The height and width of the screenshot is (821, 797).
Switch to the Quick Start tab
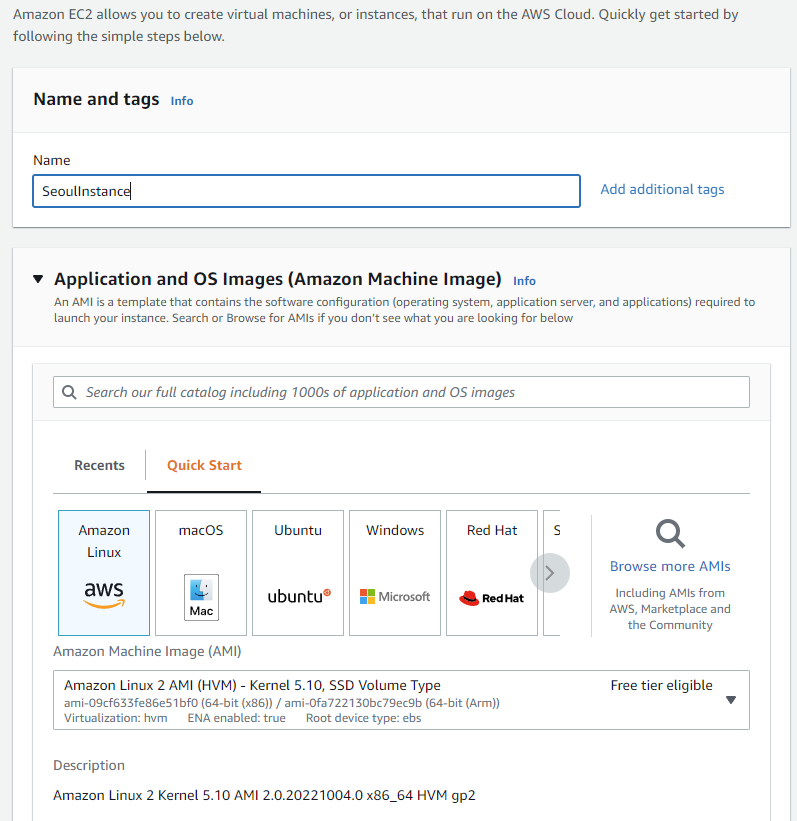point(204,465)
